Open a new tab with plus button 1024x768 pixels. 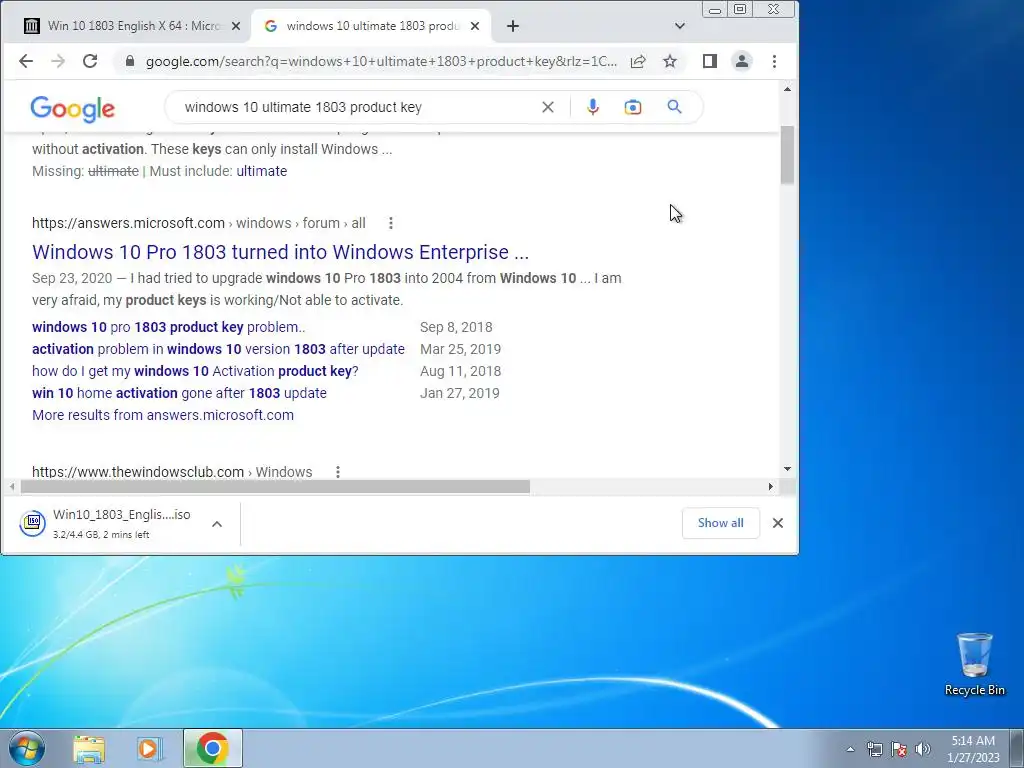(x=513, y=26)
